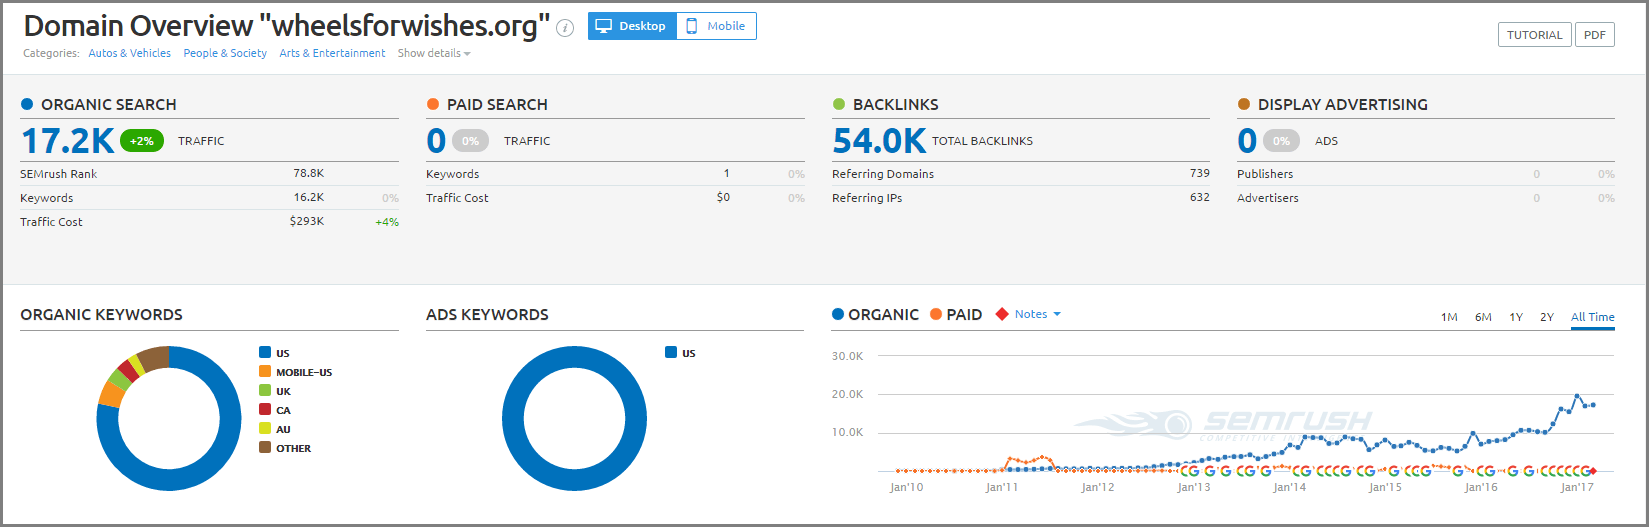This screenshot has width=1649, height=527.
Task: Click the Ads Keywords donut chart
Action: [x=574, y=418]
